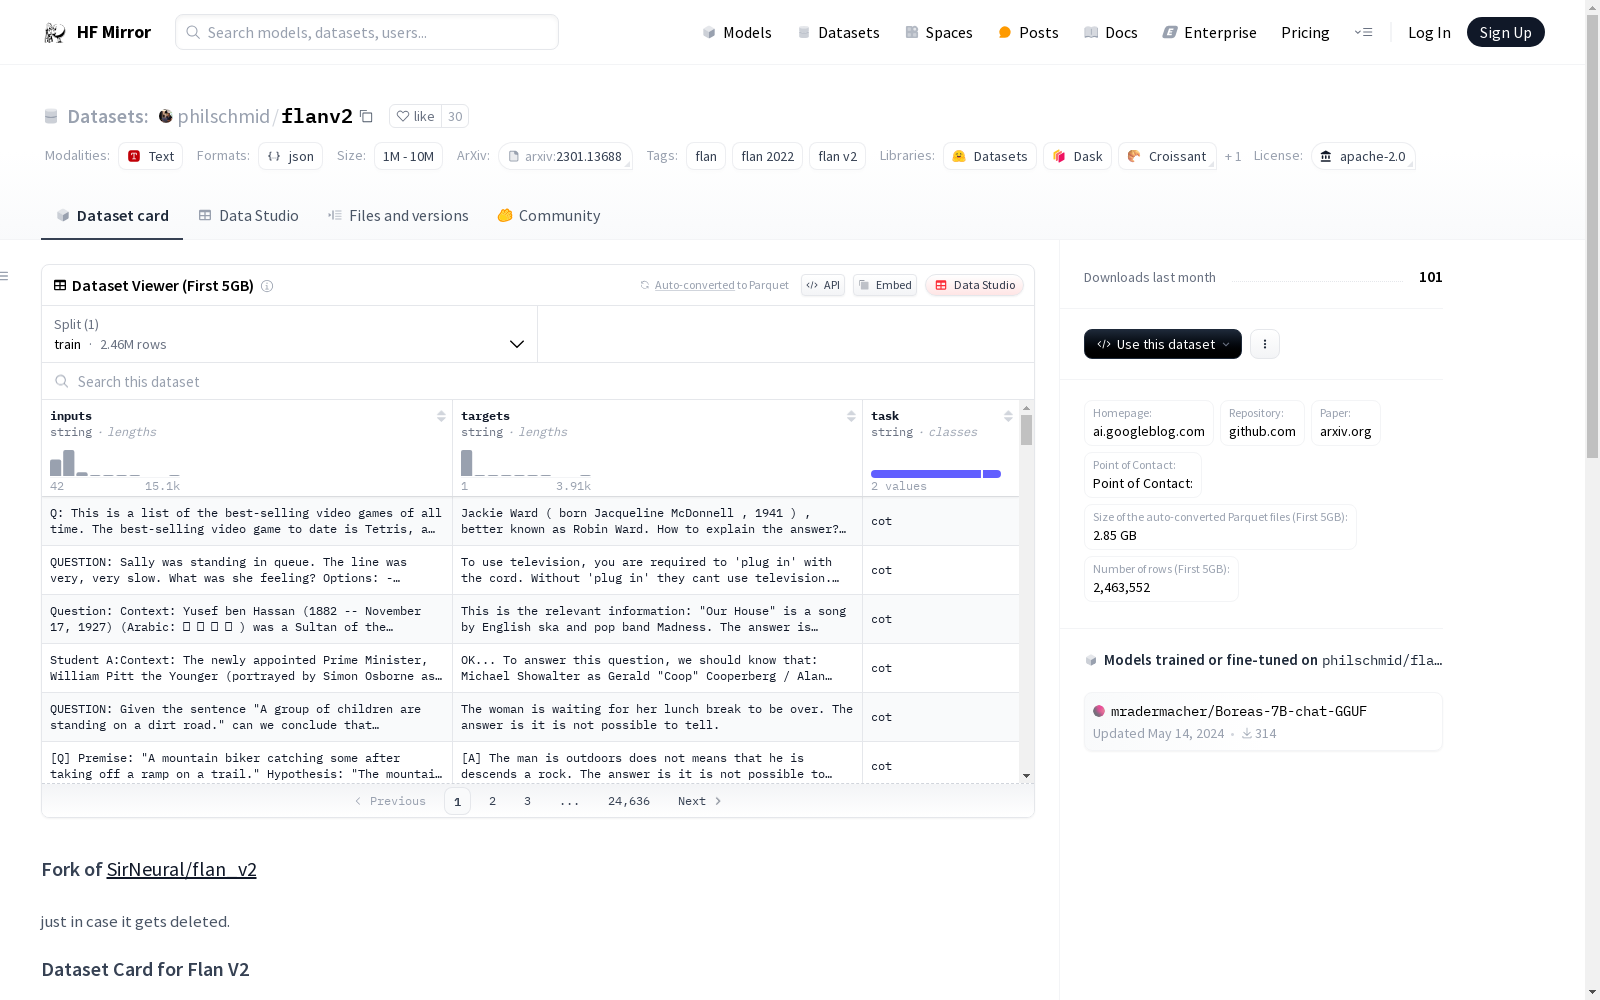The height and width of the screenshot is (1000, 1600).
Task: Copy dataset name with the copy icon
Action: pos(366,117)
